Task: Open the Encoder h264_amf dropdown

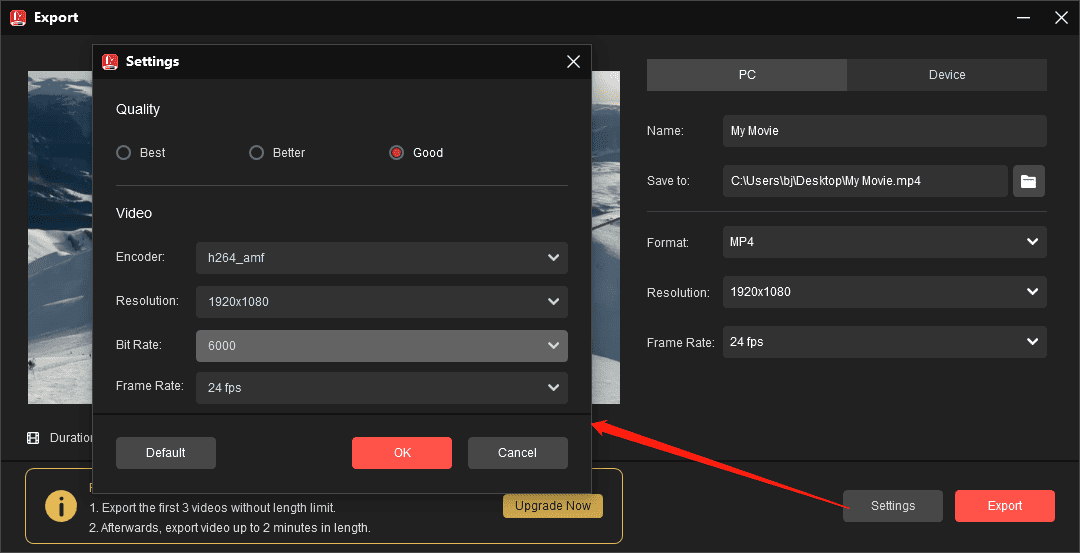Action: 382,258
